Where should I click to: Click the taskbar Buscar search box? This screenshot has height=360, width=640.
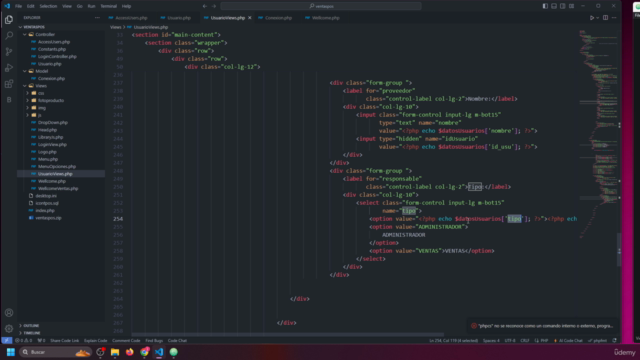click(56, 352)
